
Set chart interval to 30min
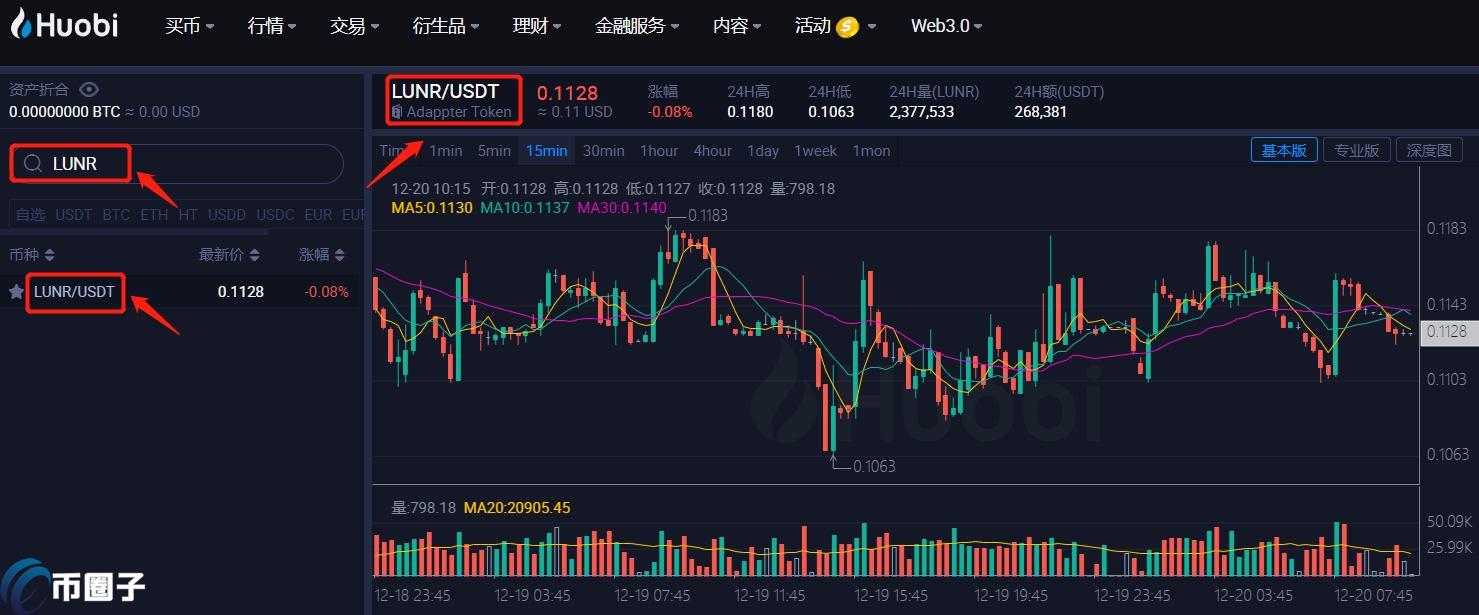pos(604,151)
